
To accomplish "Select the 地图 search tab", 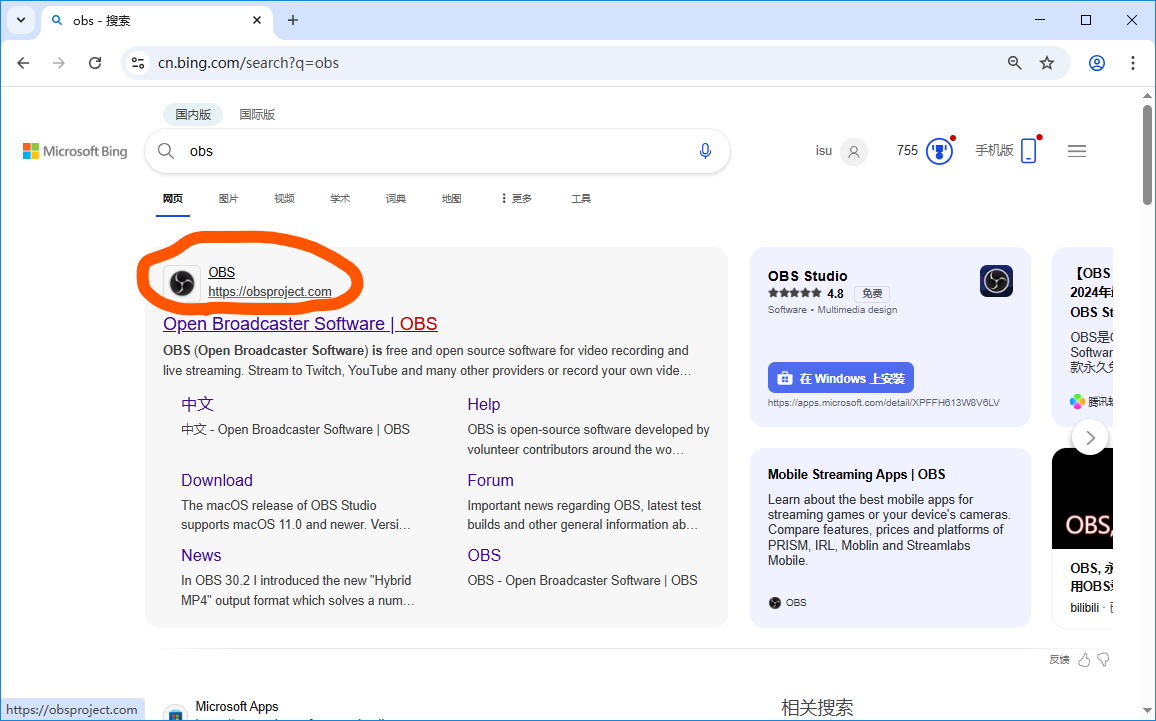I will 451,198.
